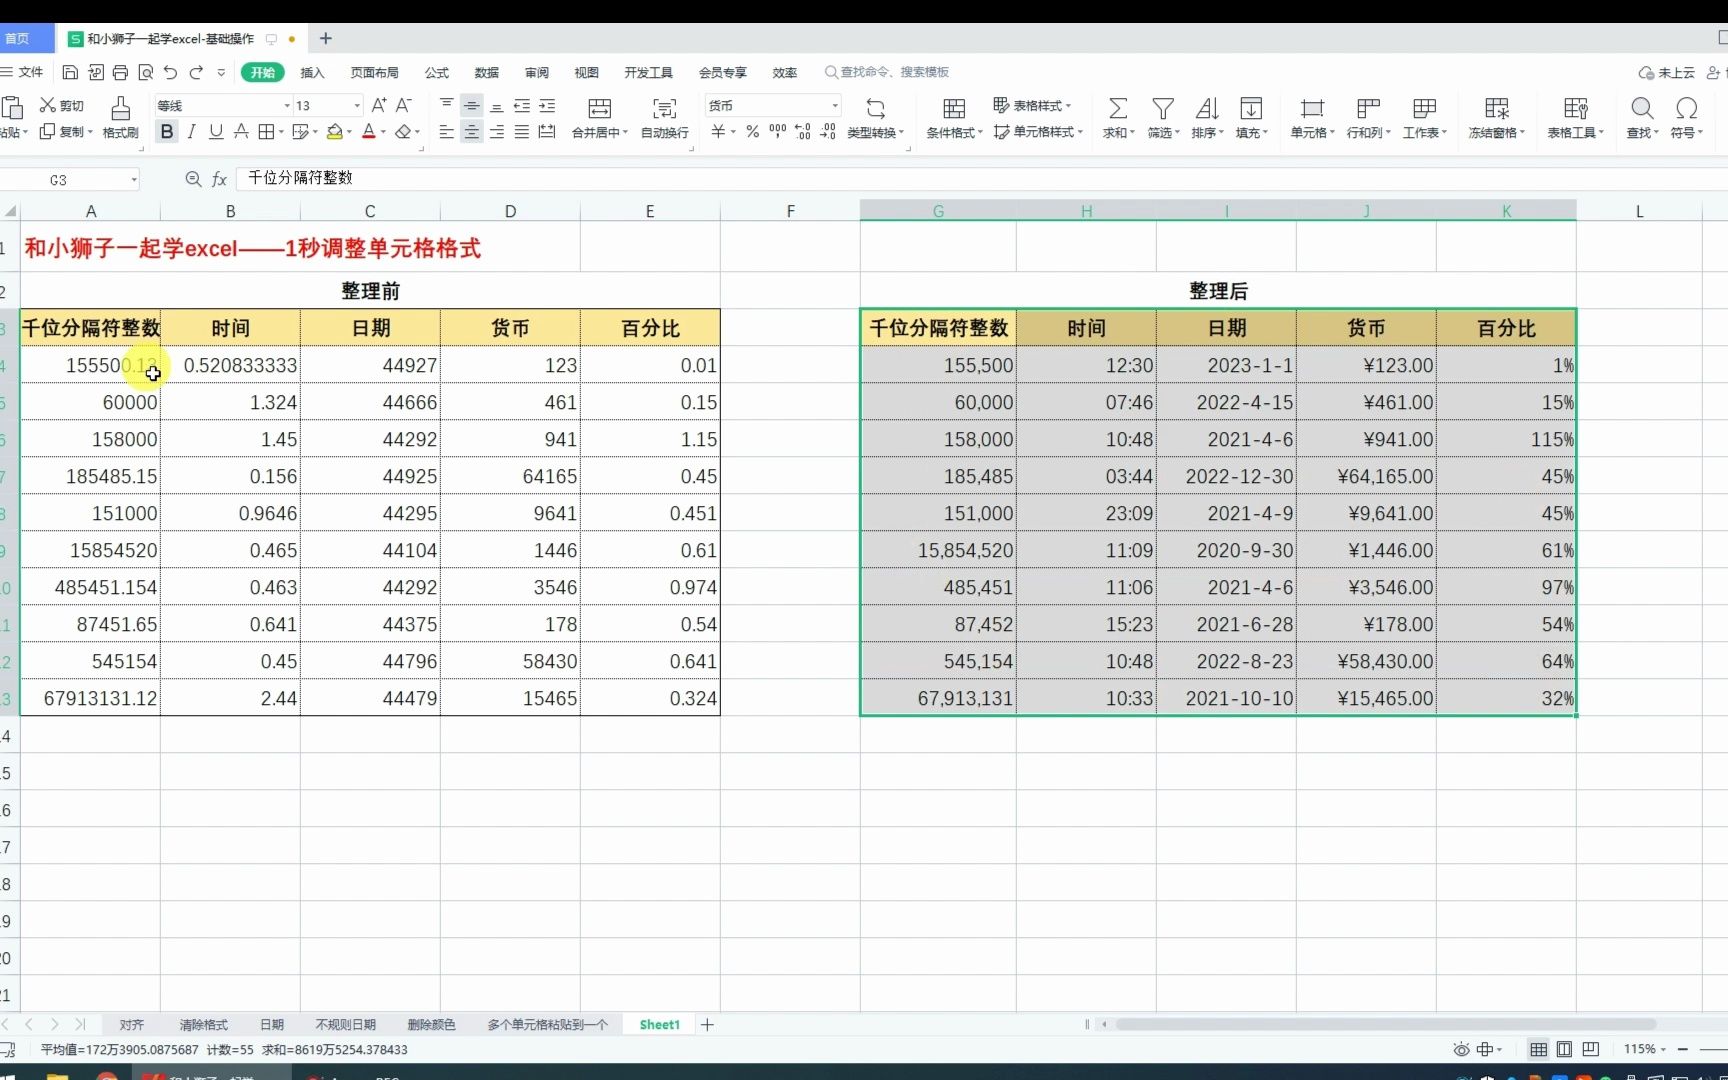
Task: Click the type conversion (类型转换) icon
Action: [x=875, y=108]
